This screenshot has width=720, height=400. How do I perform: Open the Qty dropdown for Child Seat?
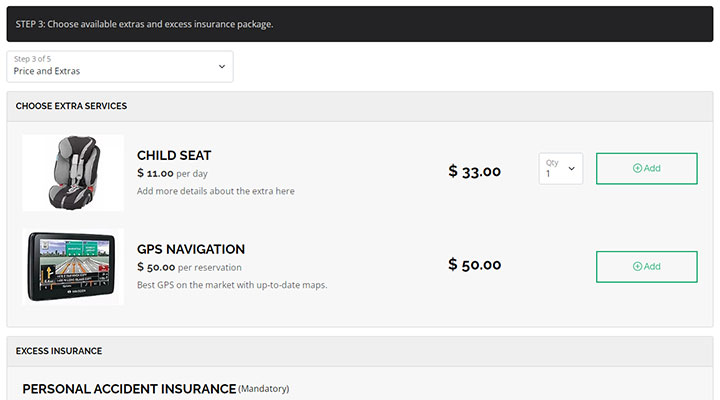561,169
